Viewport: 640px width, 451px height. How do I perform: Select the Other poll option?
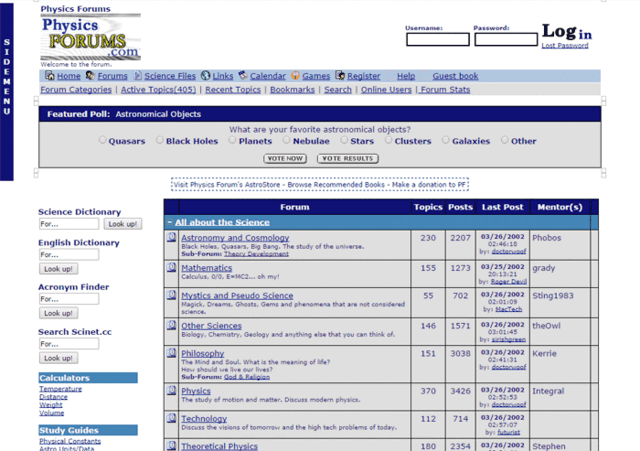click(505, 140)
